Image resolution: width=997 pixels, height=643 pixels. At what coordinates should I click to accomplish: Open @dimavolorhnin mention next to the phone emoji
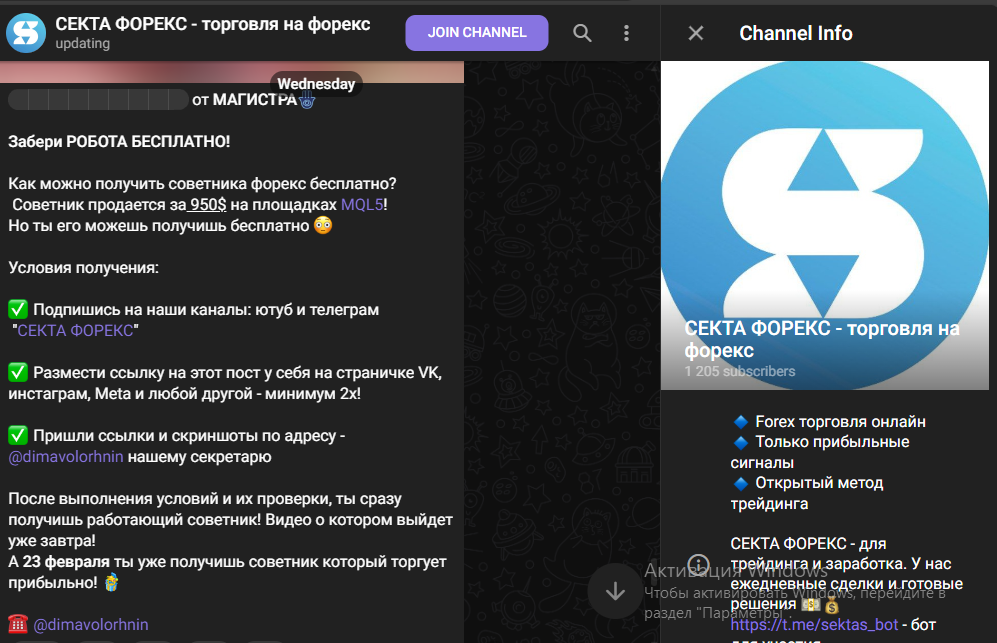tap(90, 625)
